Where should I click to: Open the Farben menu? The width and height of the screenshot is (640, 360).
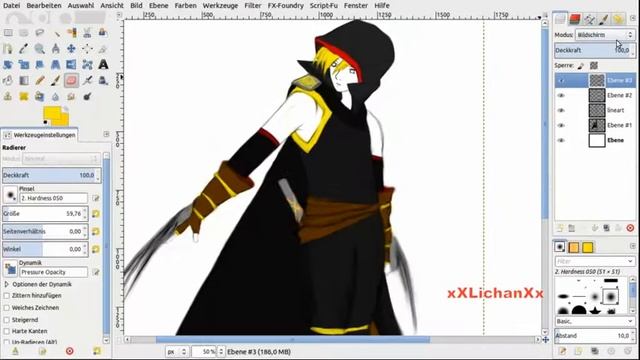pyautogui.click(x=185, y=5)
